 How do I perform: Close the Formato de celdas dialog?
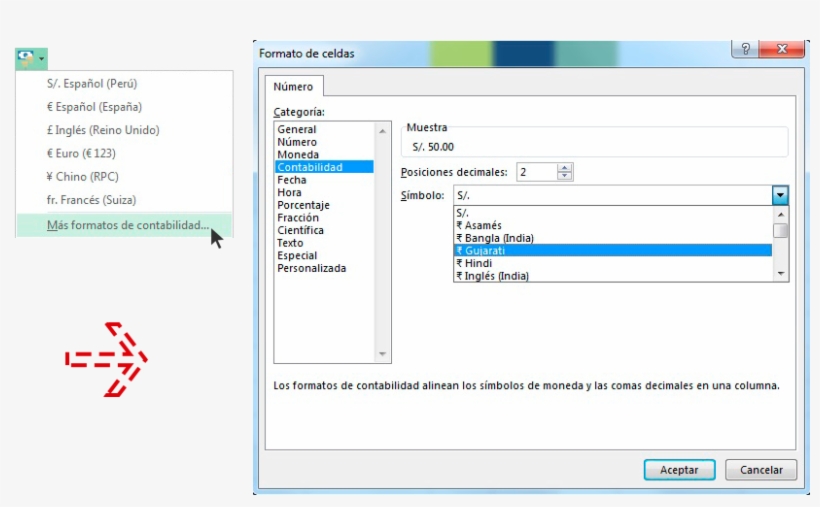coord(782,49)
